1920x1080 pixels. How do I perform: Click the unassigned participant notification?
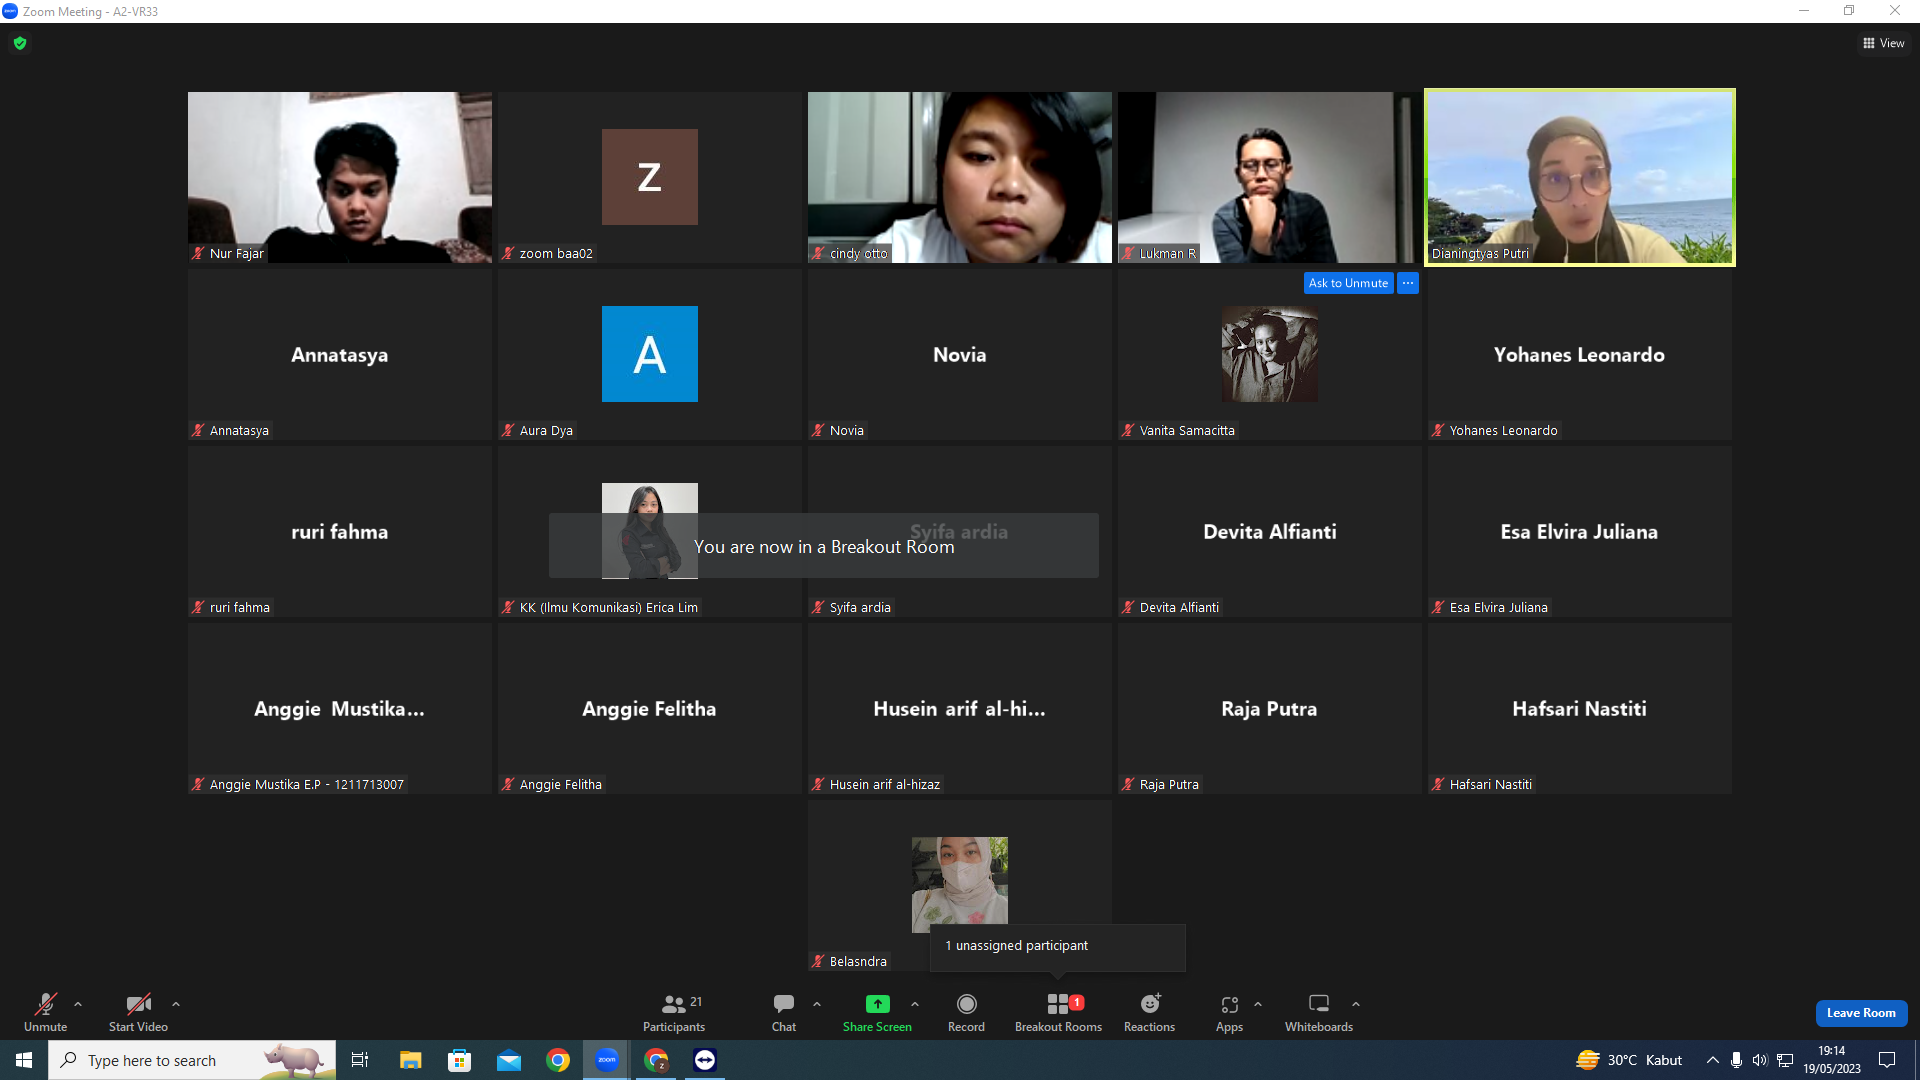[x=1058, y=946]
